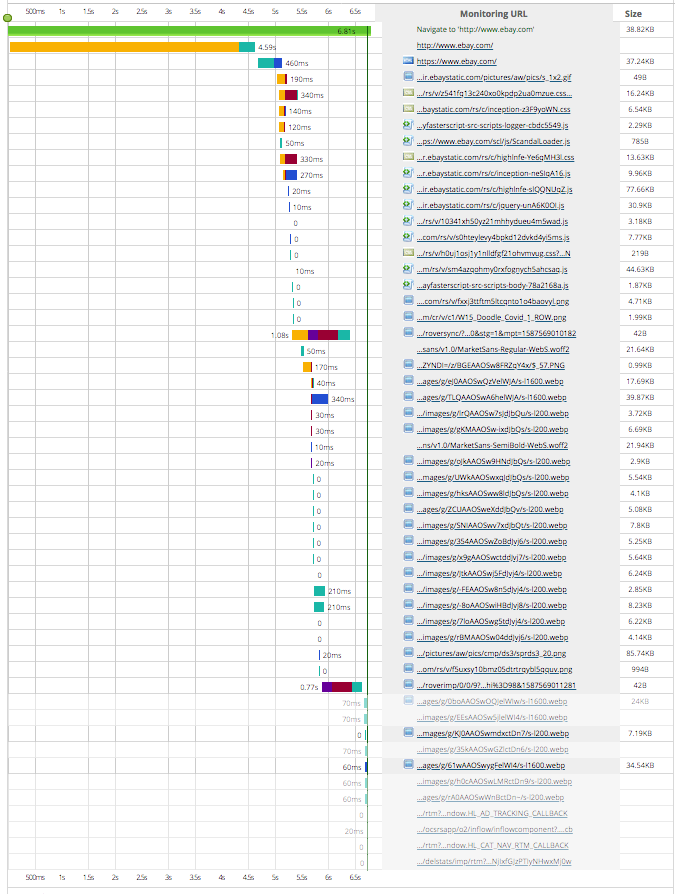Click the 77.66KB size value
The width and height of the screenshot is (683, 894).
pos(640,189)
